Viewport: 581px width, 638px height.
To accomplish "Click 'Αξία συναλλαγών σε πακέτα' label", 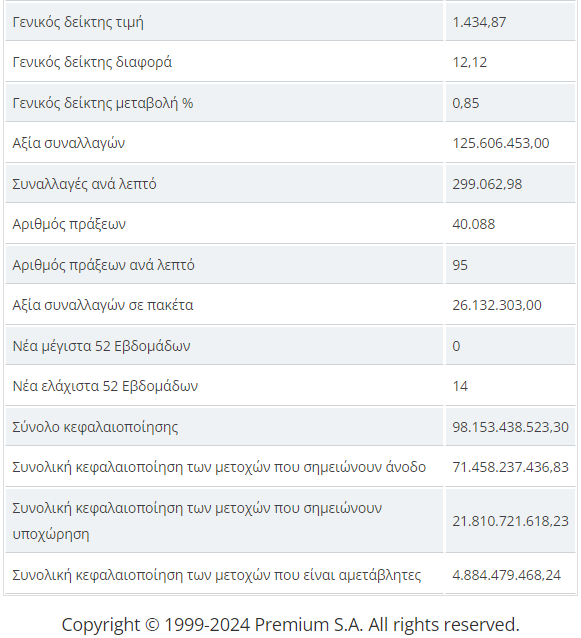I will pos(103,305).
